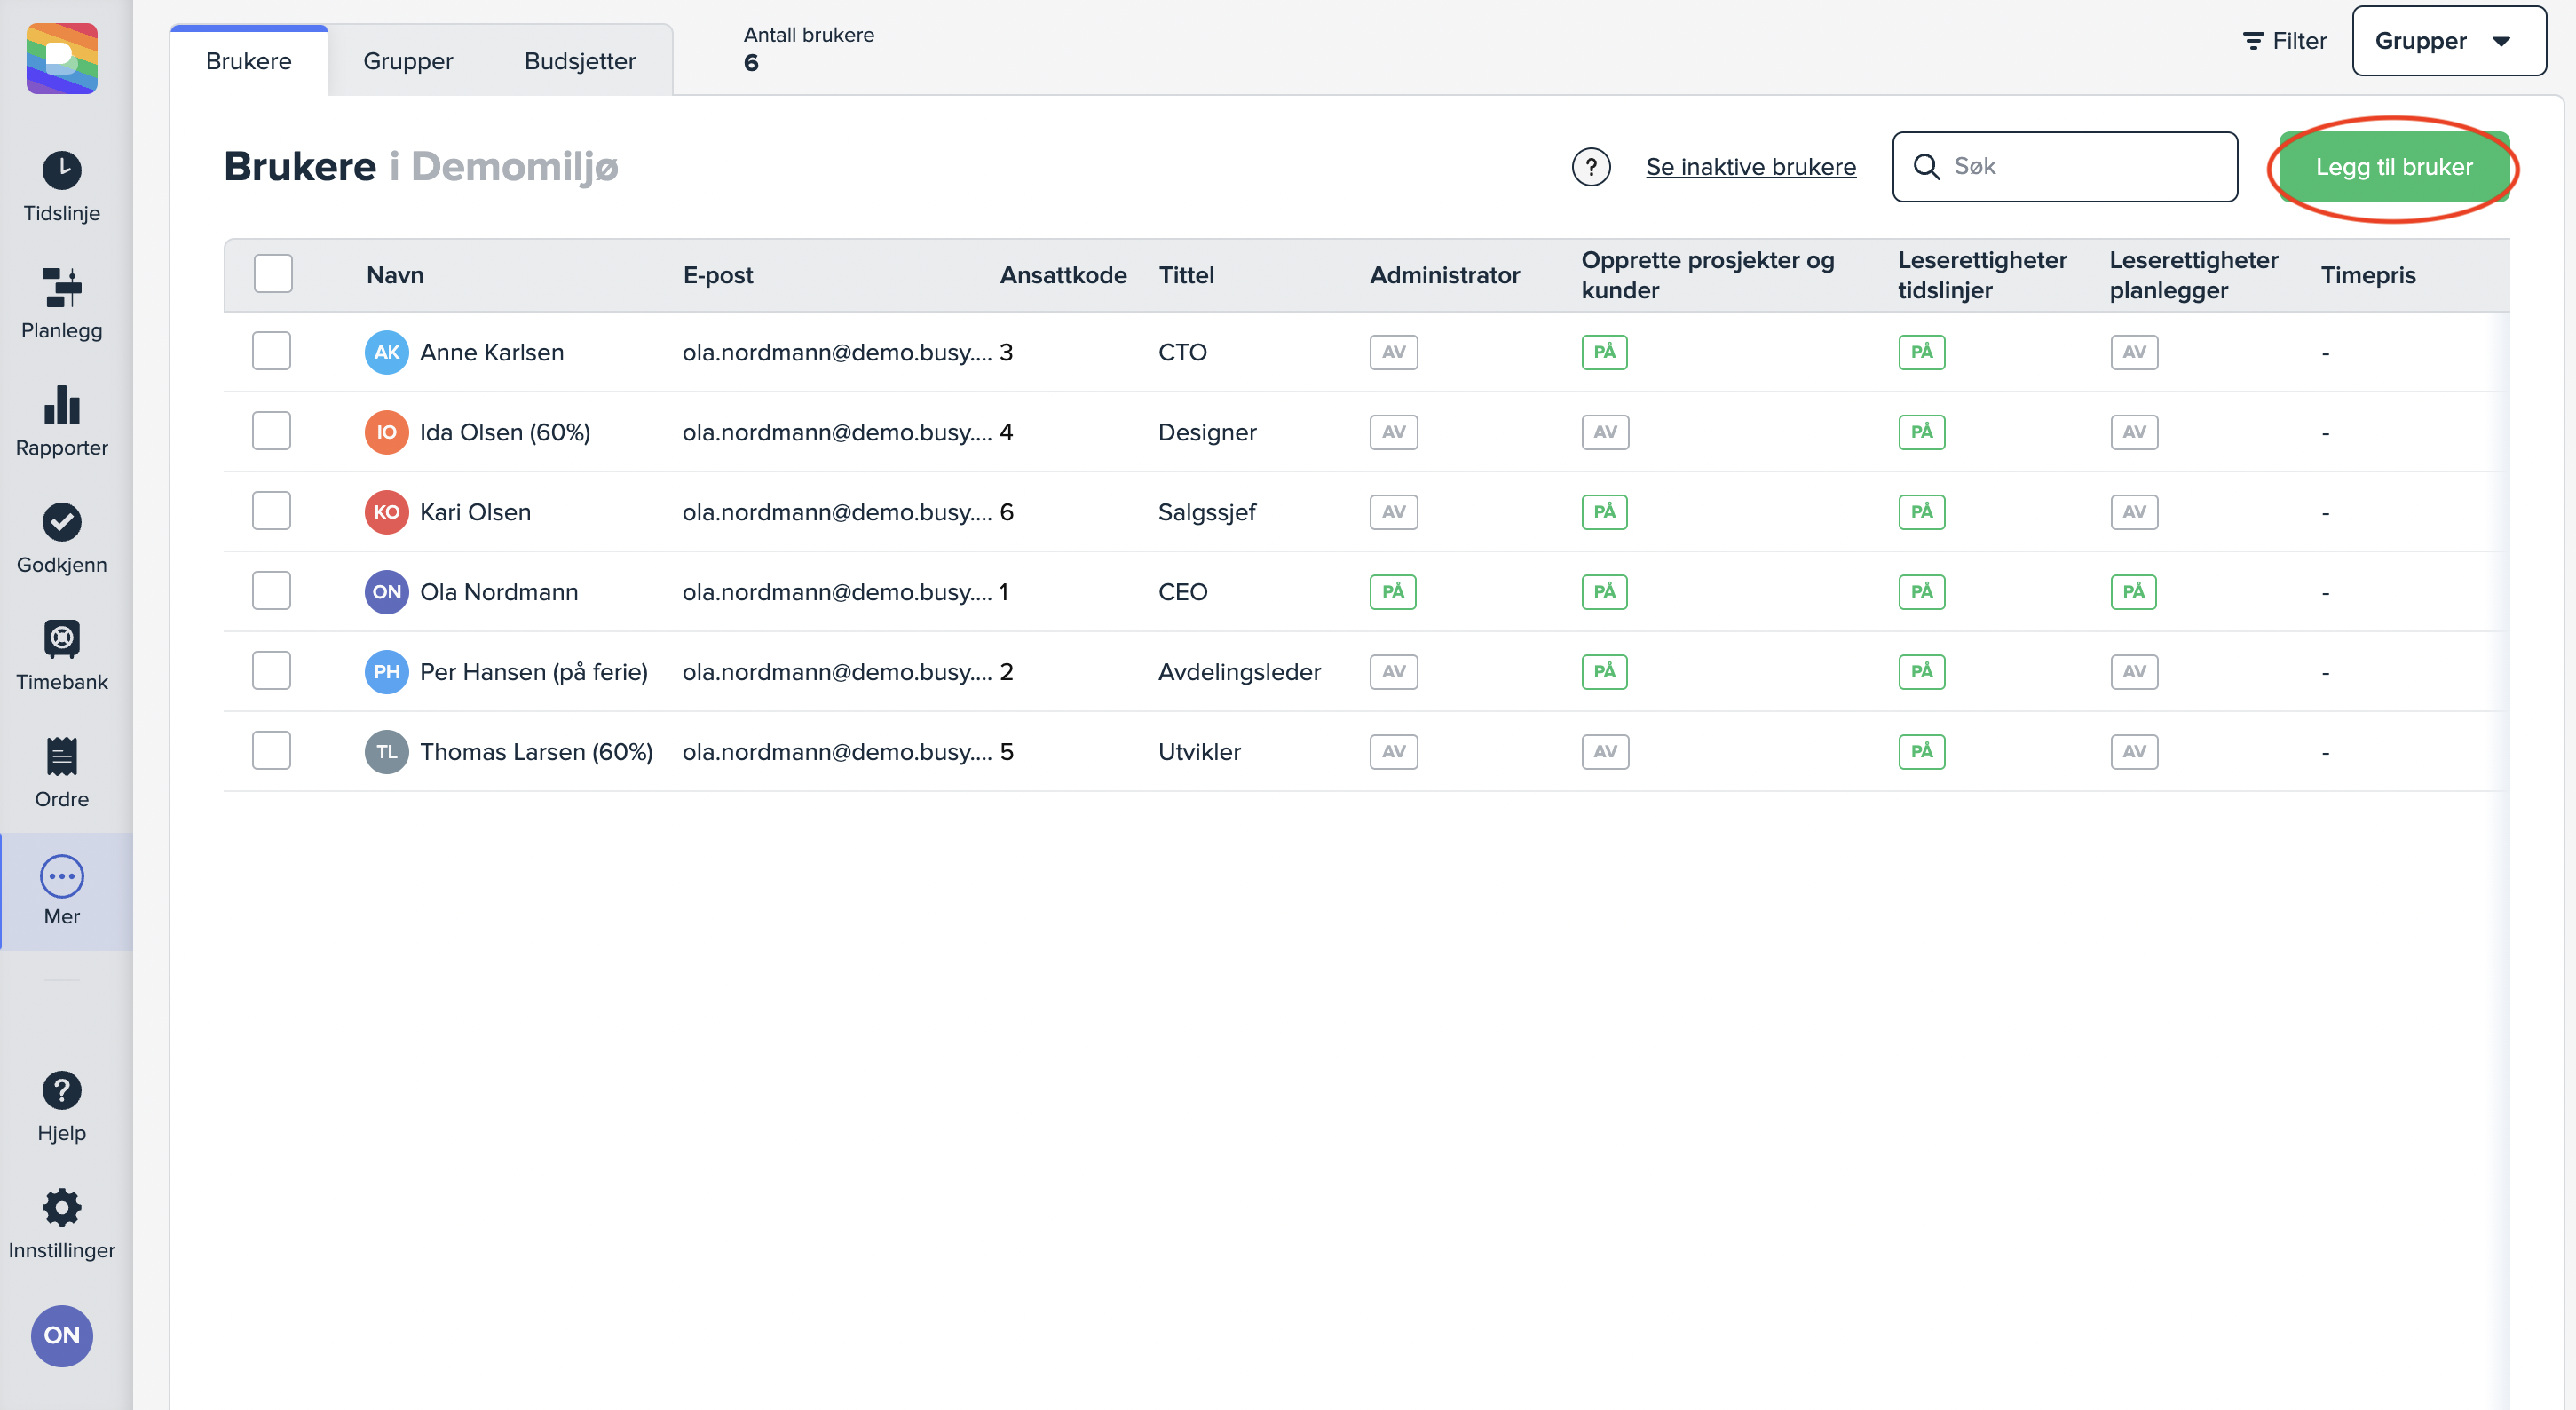Toggle the select-all checkbox in the header
Image resolution: width=2576 pixels, height=1410 pixels.
pyautogui.click(x=272, y=273)
